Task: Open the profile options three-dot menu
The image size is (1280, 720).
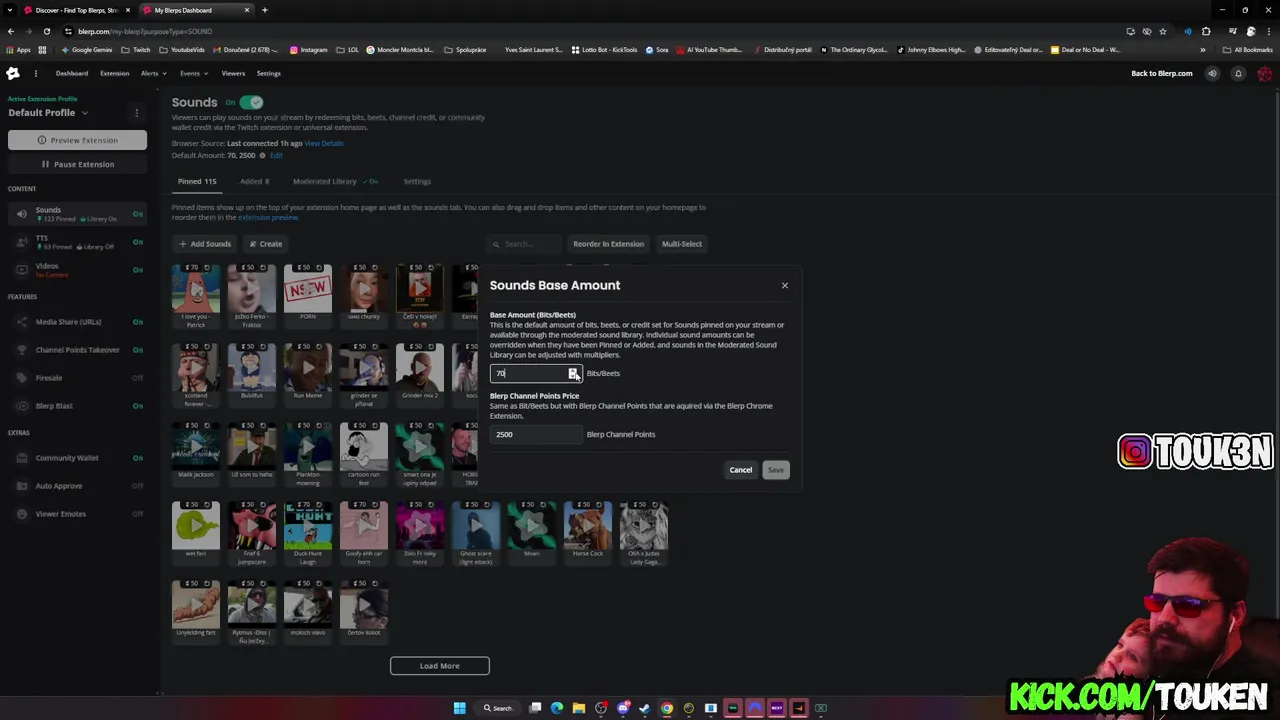Action: click(x=137, y=112)
